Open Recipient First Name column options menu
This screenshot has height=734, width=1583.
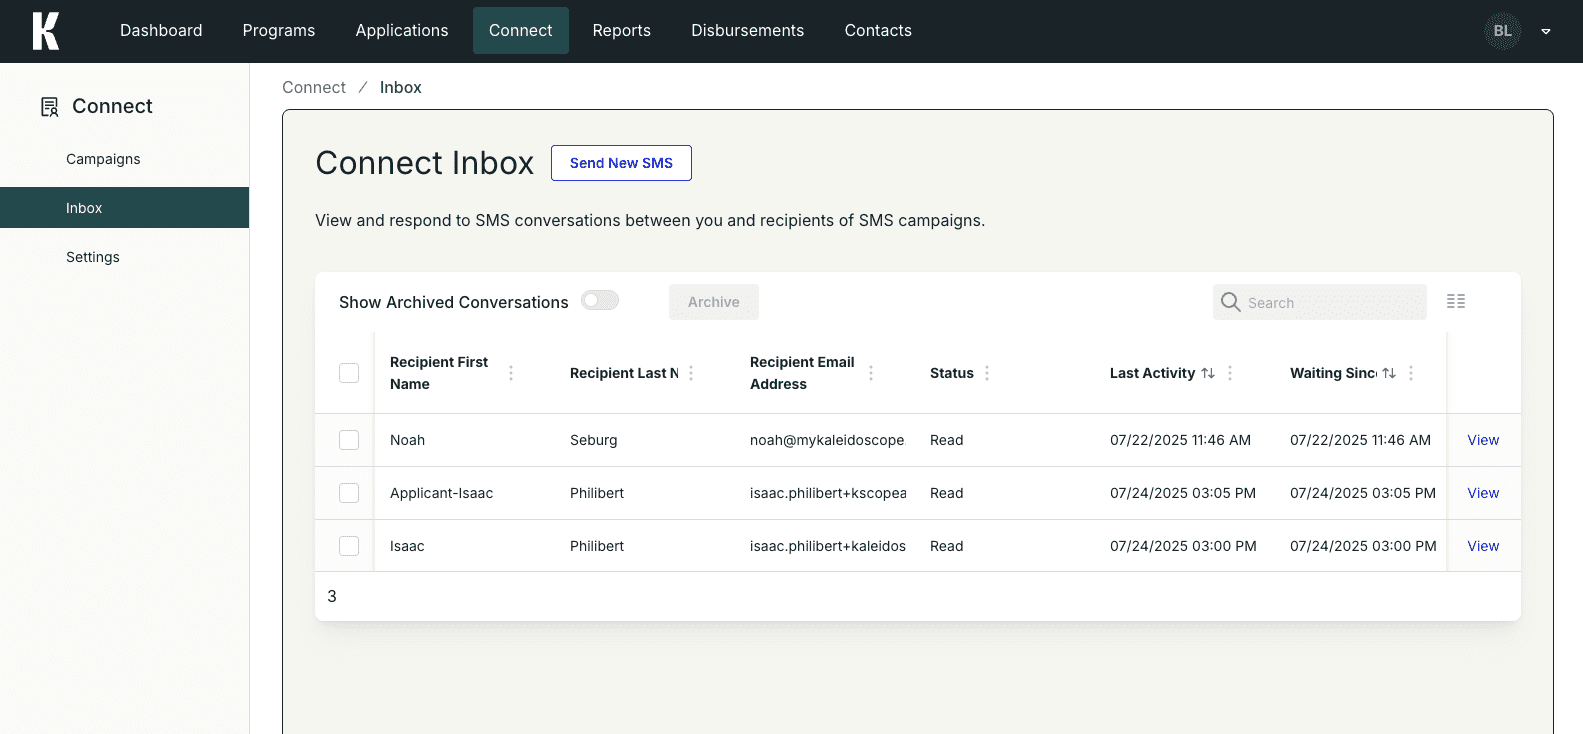click(511, 373)
